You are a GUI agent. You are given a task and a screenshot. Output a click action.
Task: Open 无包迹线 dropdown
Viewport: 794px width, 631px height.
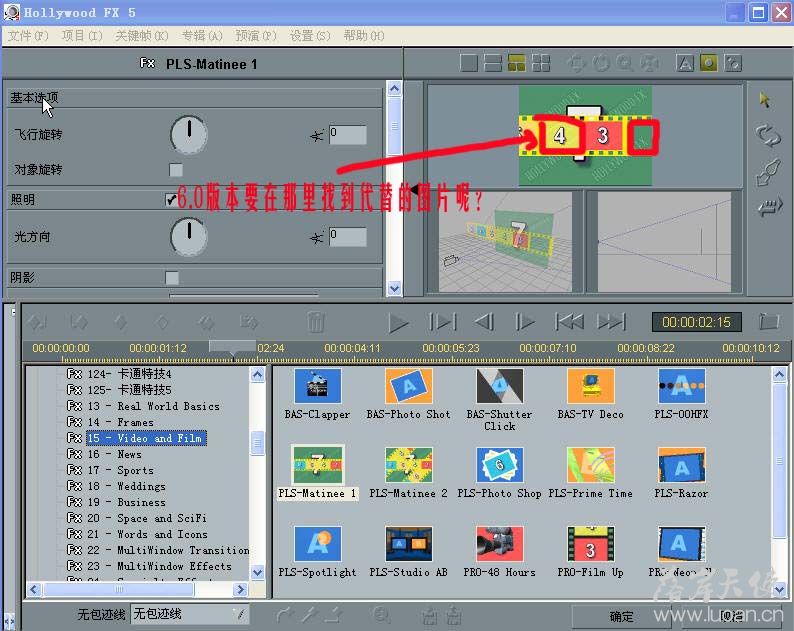(190, 614)
